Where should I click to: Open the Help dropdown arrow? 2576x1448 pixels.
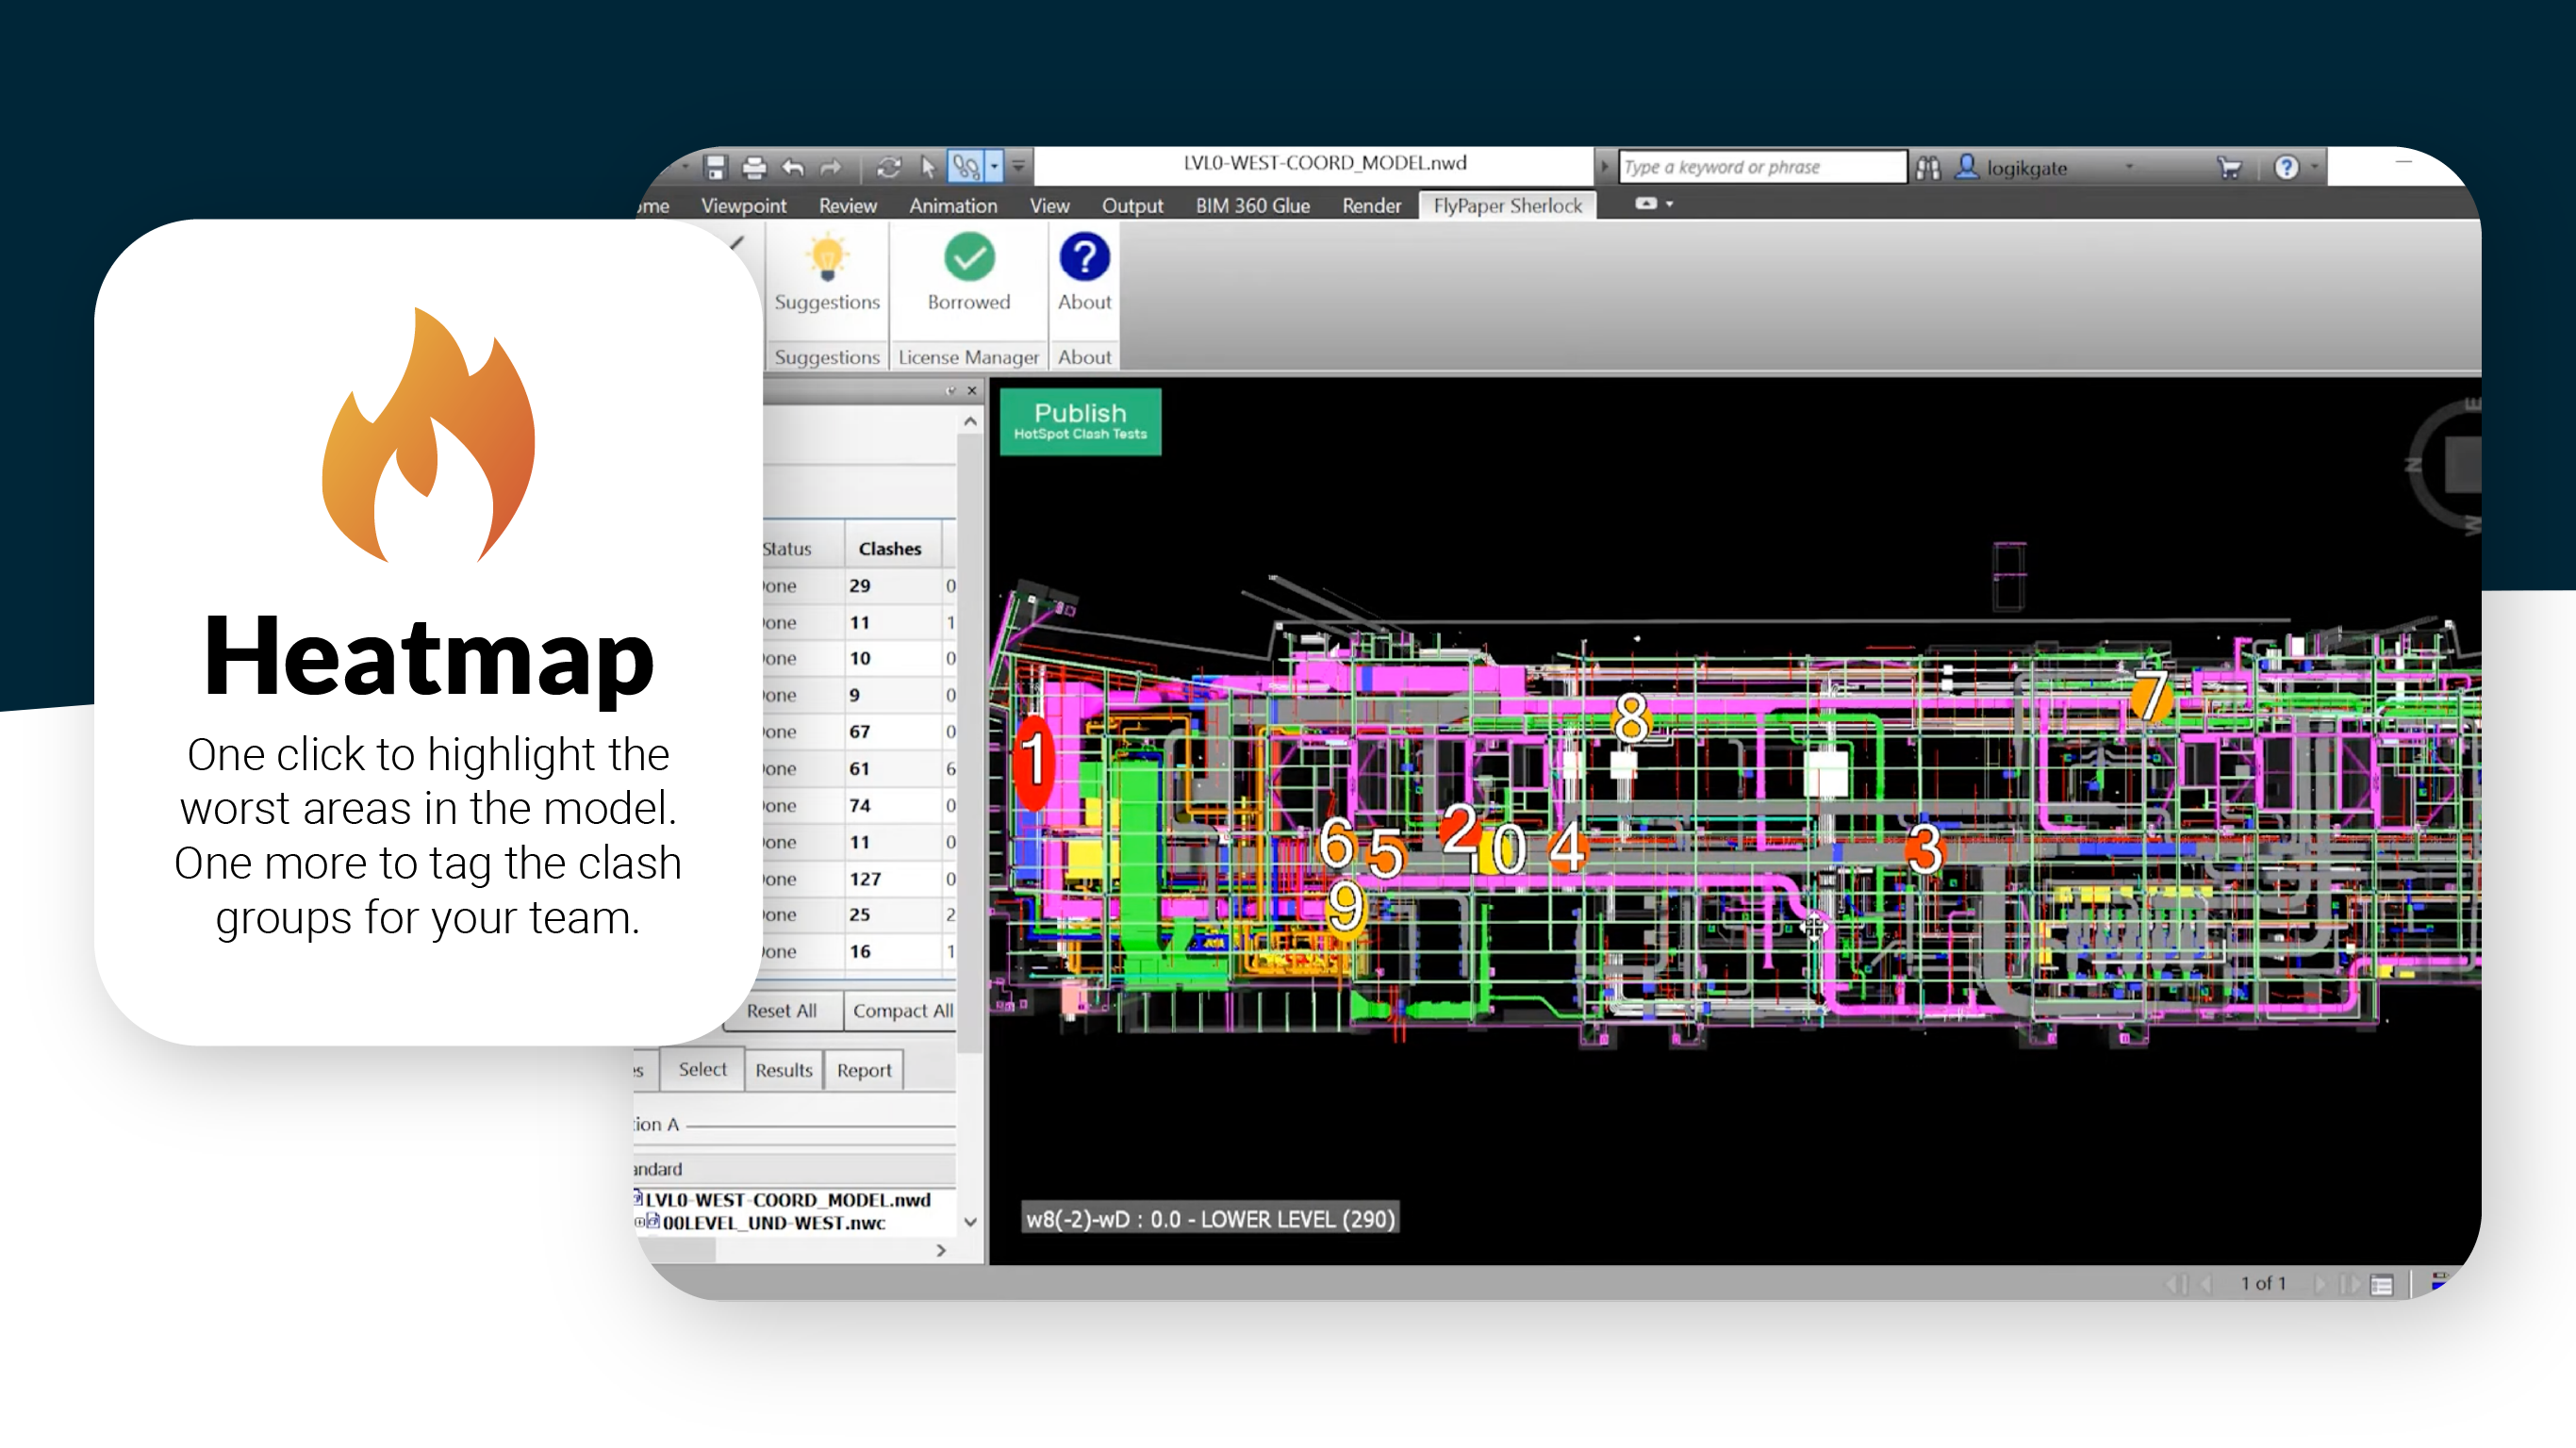tap(2314, 168)
